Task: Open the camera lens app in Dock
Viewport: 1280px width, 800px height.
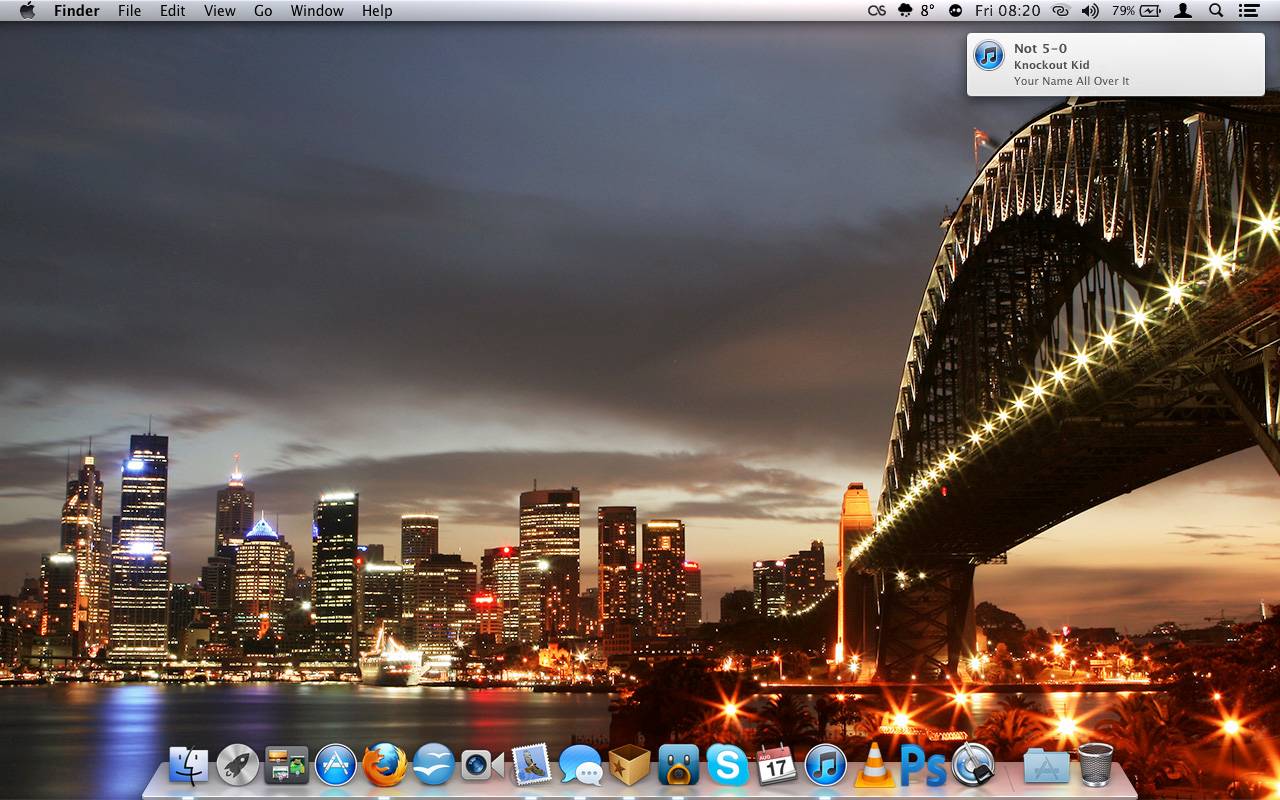Action: [x=483, y=766]
